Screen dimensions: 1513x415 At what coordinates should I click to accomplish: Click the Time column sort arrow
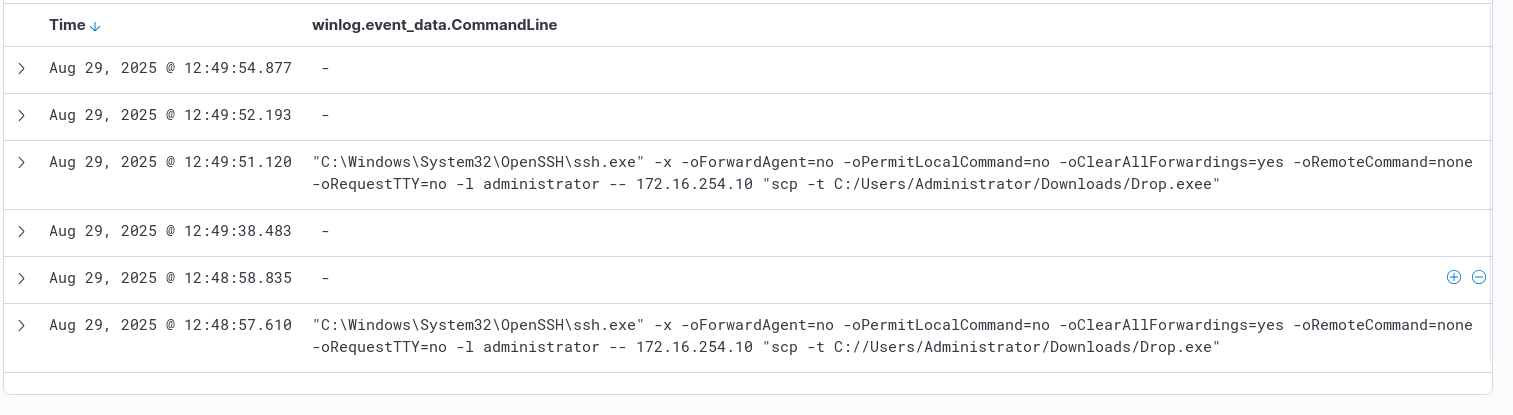(95, 26)
